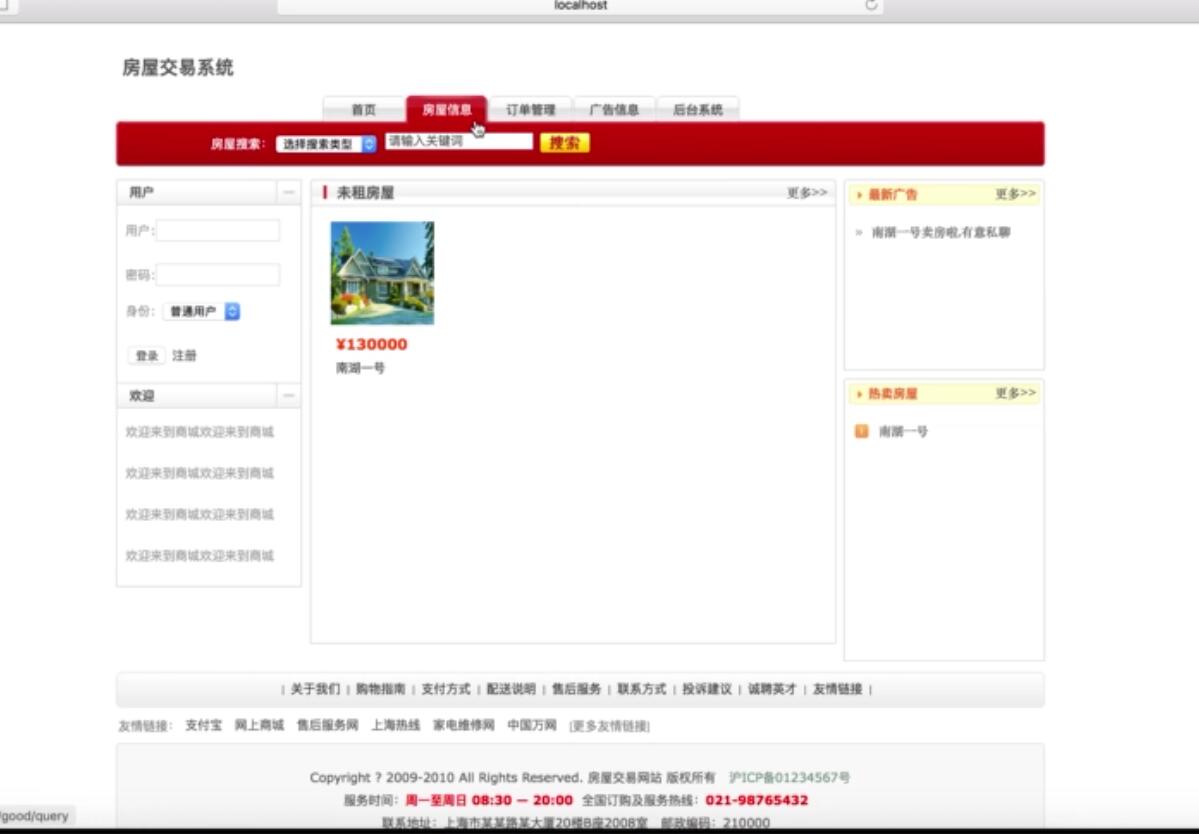Image resolution: width=1199 pixels, height=834 pixels.
Task: Open the 身份 普通用户 dropdown
Action: tap(202, 311)
